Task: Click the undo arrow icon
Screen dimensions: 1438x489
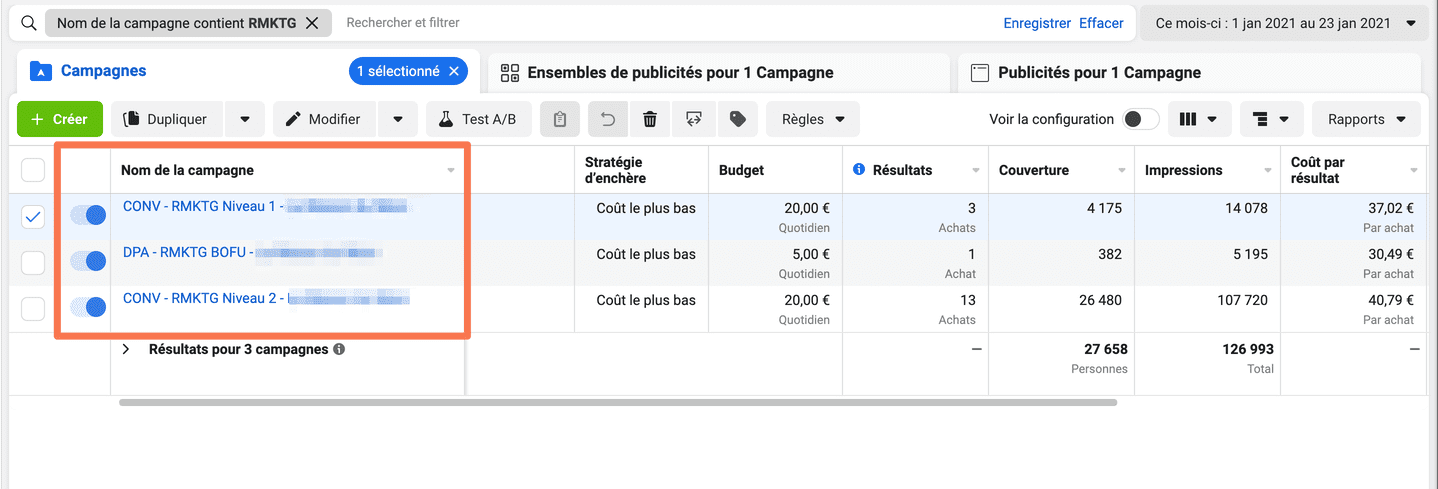Action: tap(607, 119)
